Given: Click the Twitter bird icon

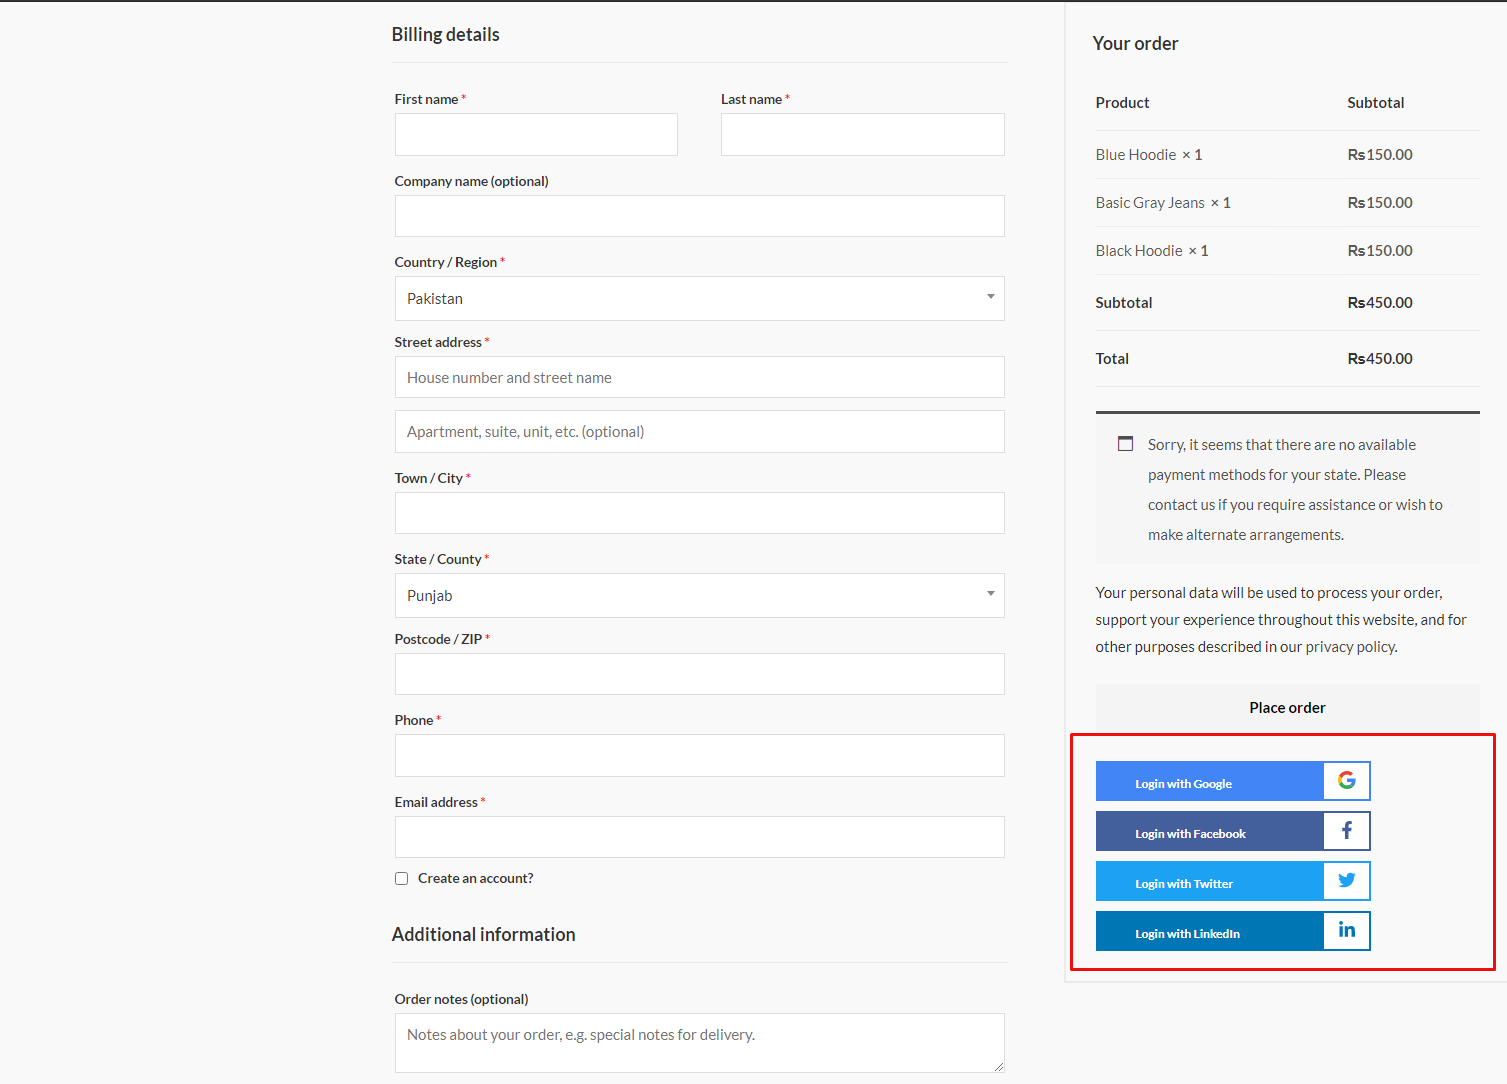Looking at the screenshot, I should point(1346,880).
